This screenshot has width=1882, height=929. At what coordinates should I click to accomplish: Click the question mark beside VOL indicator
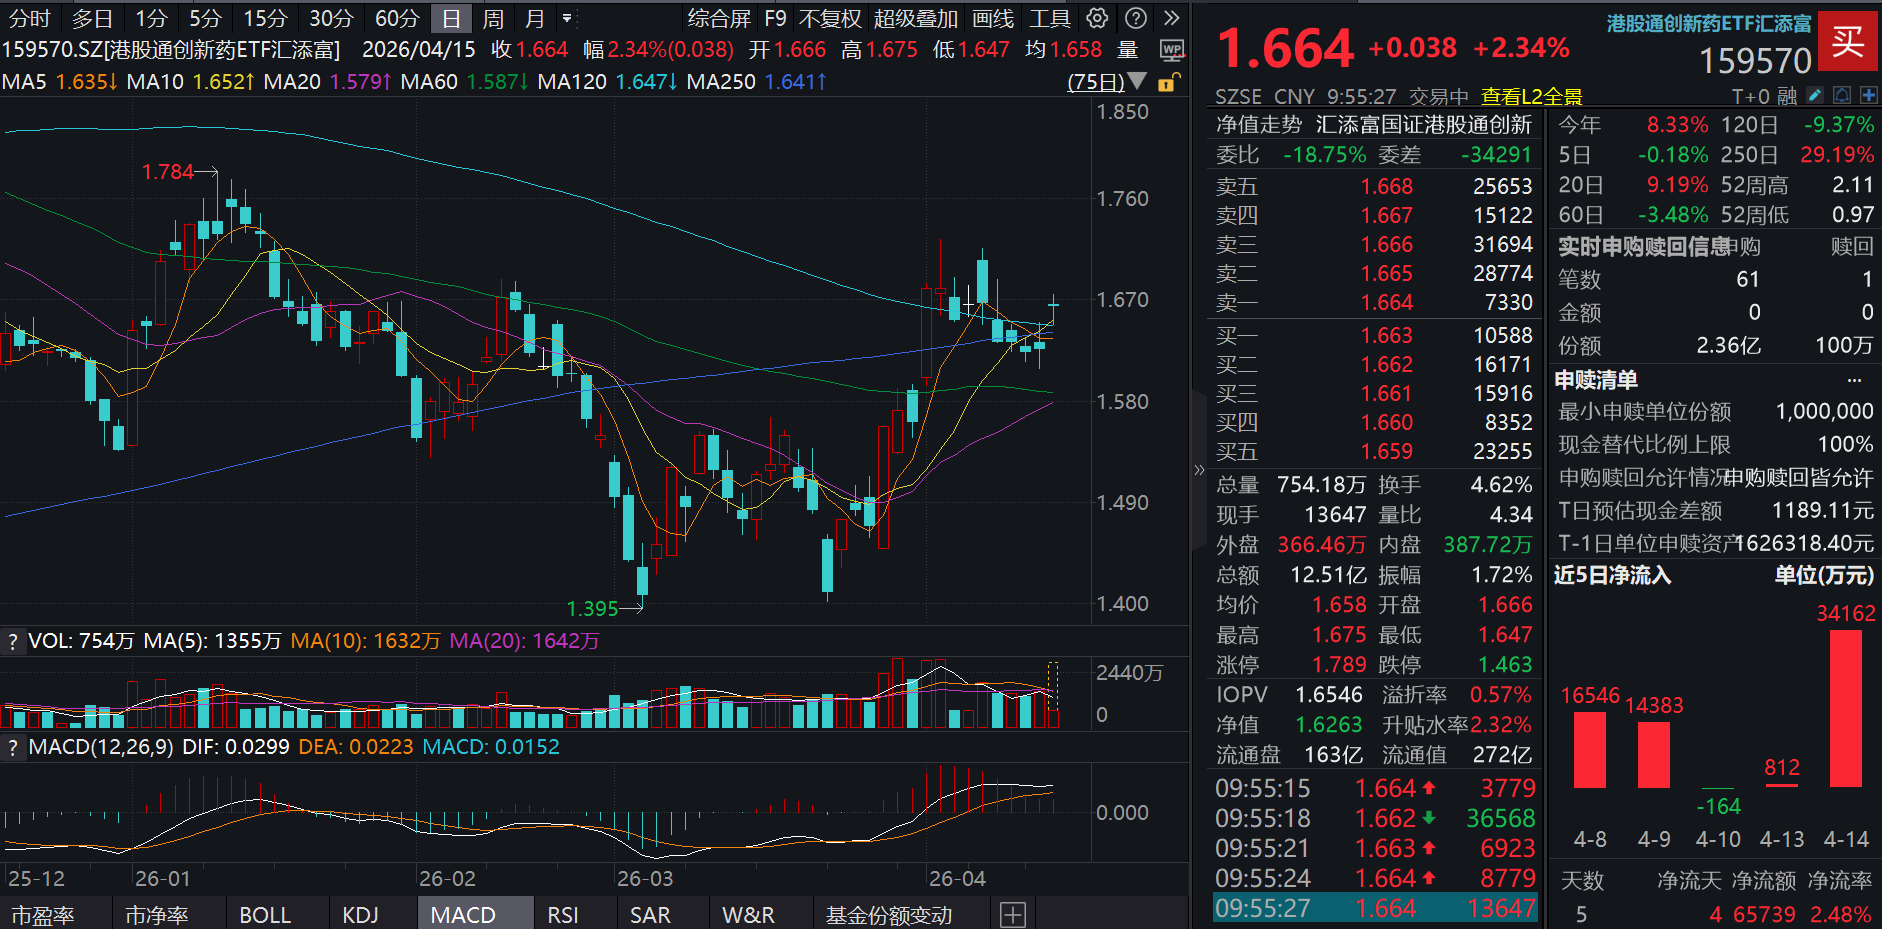12,640
